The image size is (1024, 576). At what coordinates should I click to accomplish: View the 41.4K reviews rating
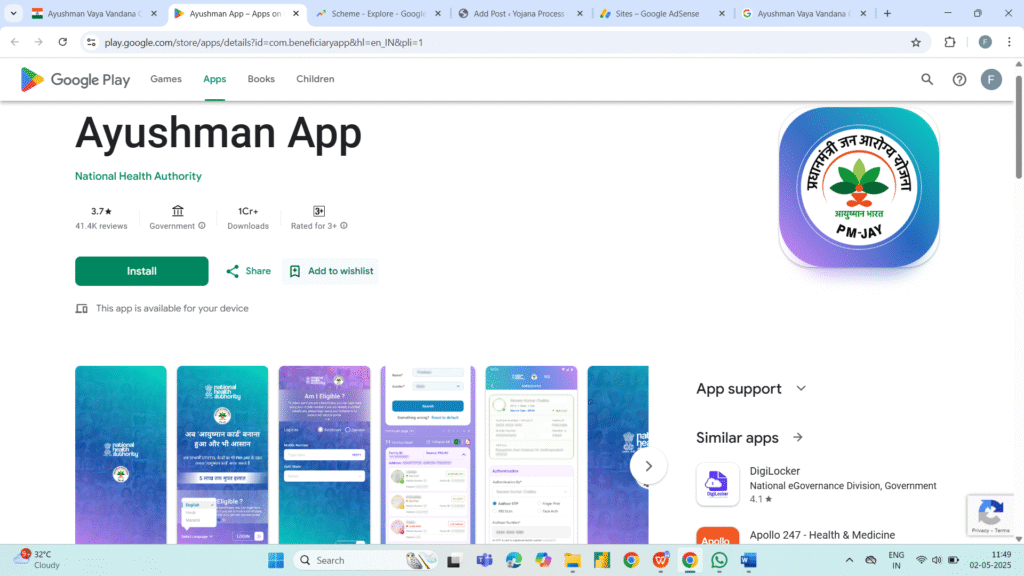click(101, 218)
